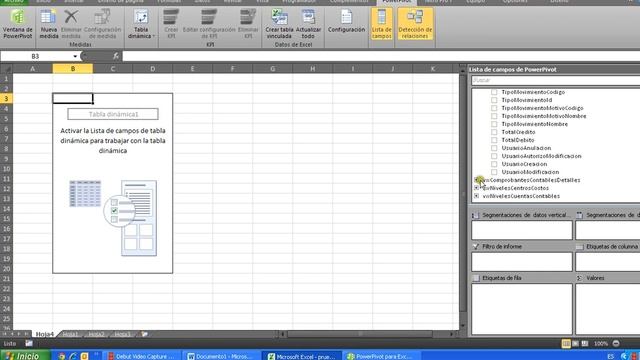Switch to PowerPivot para Excel taskbar window

pos(381,356)
